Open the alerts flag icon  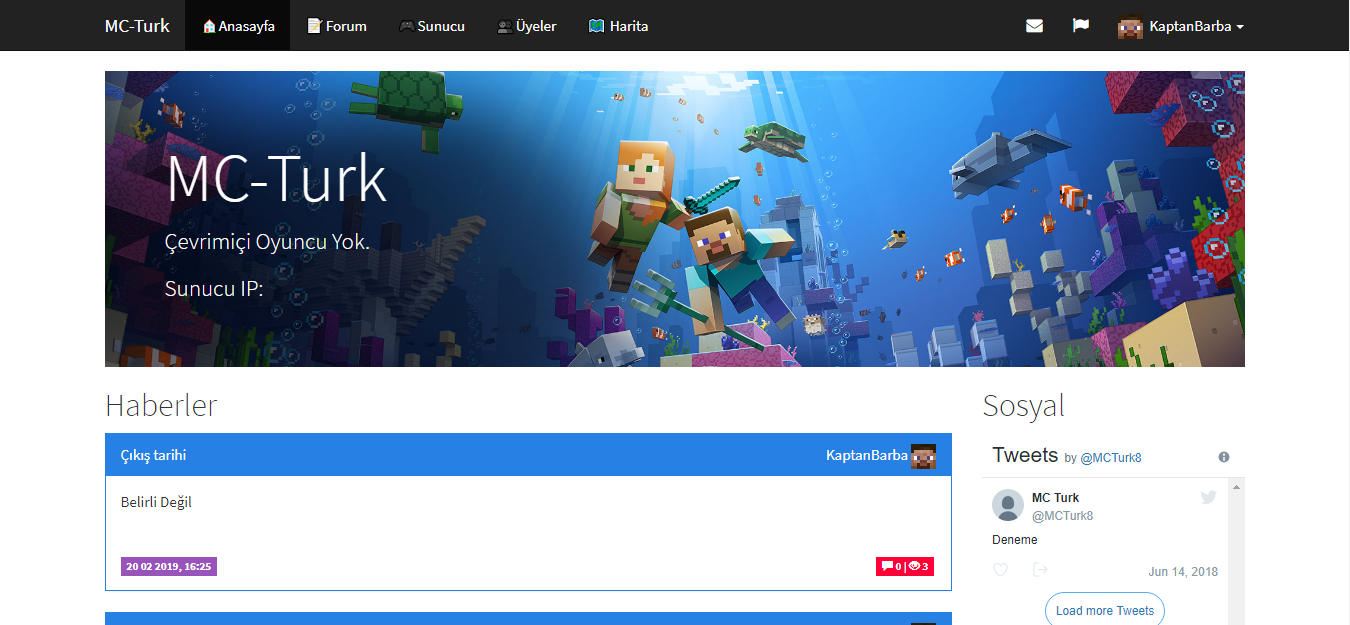click(1081, 26)
